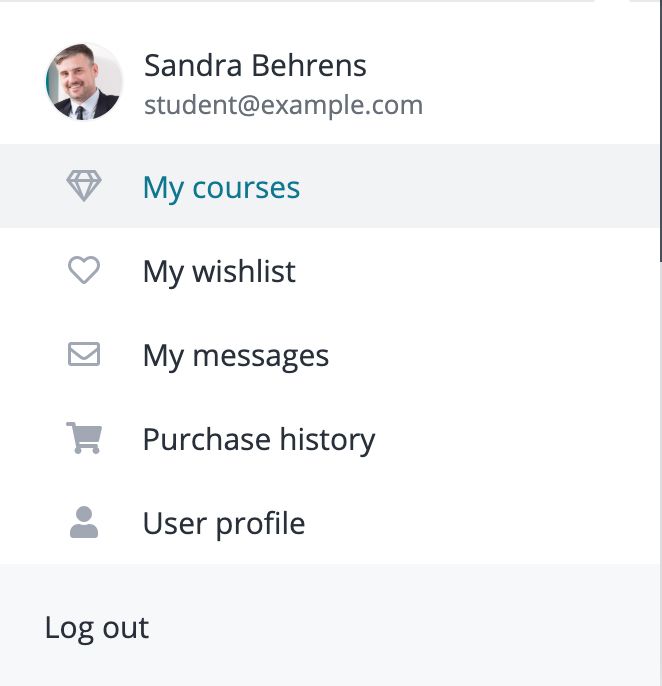Viewport: 662px width, 686px height.
Task: Click the person silhouette icon
Action: coord(84,522)
